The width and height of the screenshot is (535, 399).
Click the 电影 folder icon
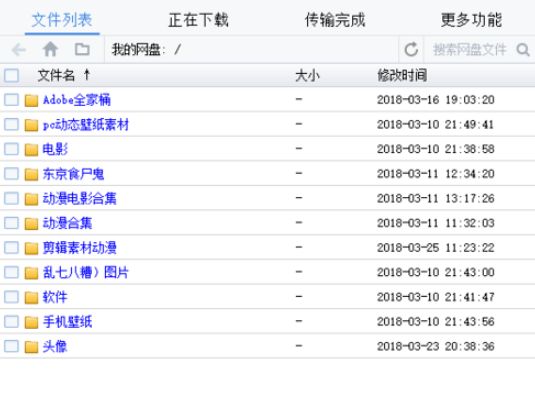31,149
